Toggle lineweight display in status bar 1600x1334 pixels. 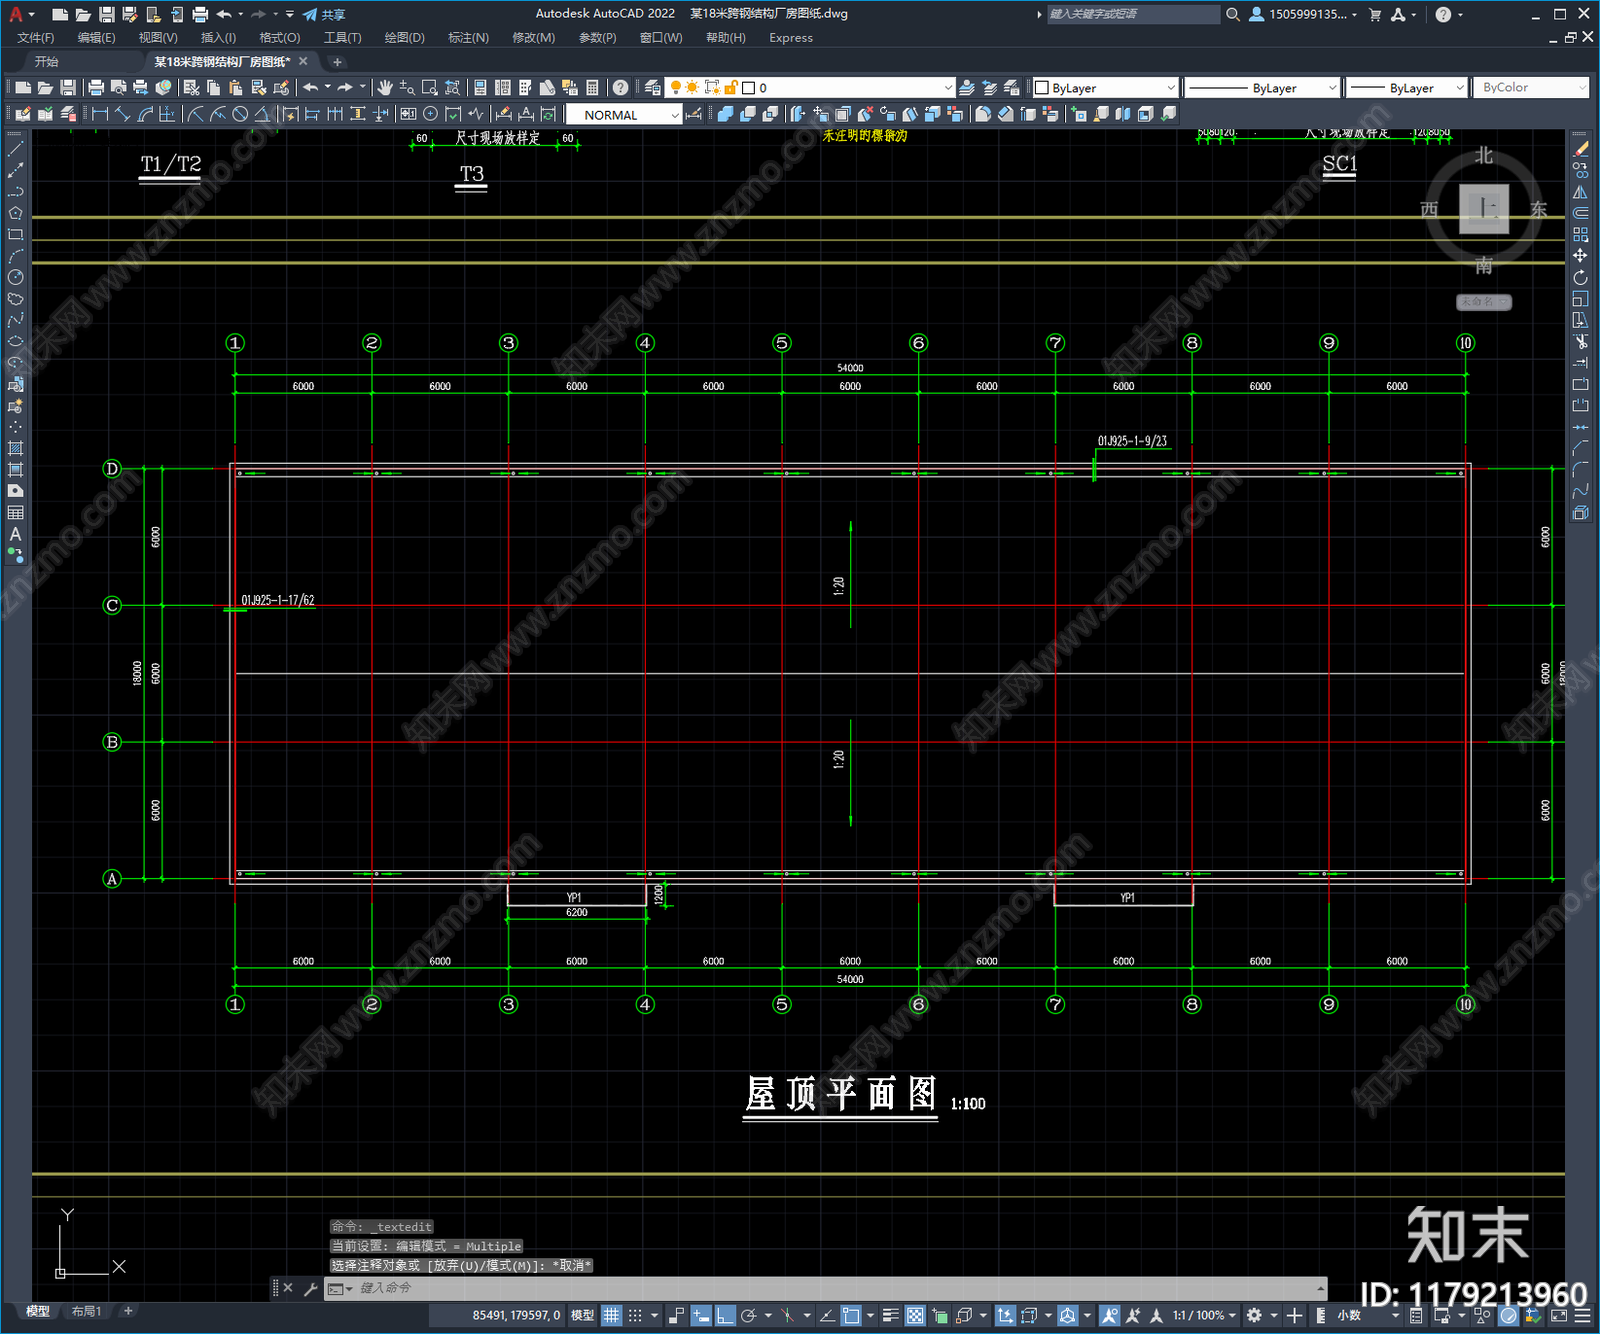(890, 1316)
